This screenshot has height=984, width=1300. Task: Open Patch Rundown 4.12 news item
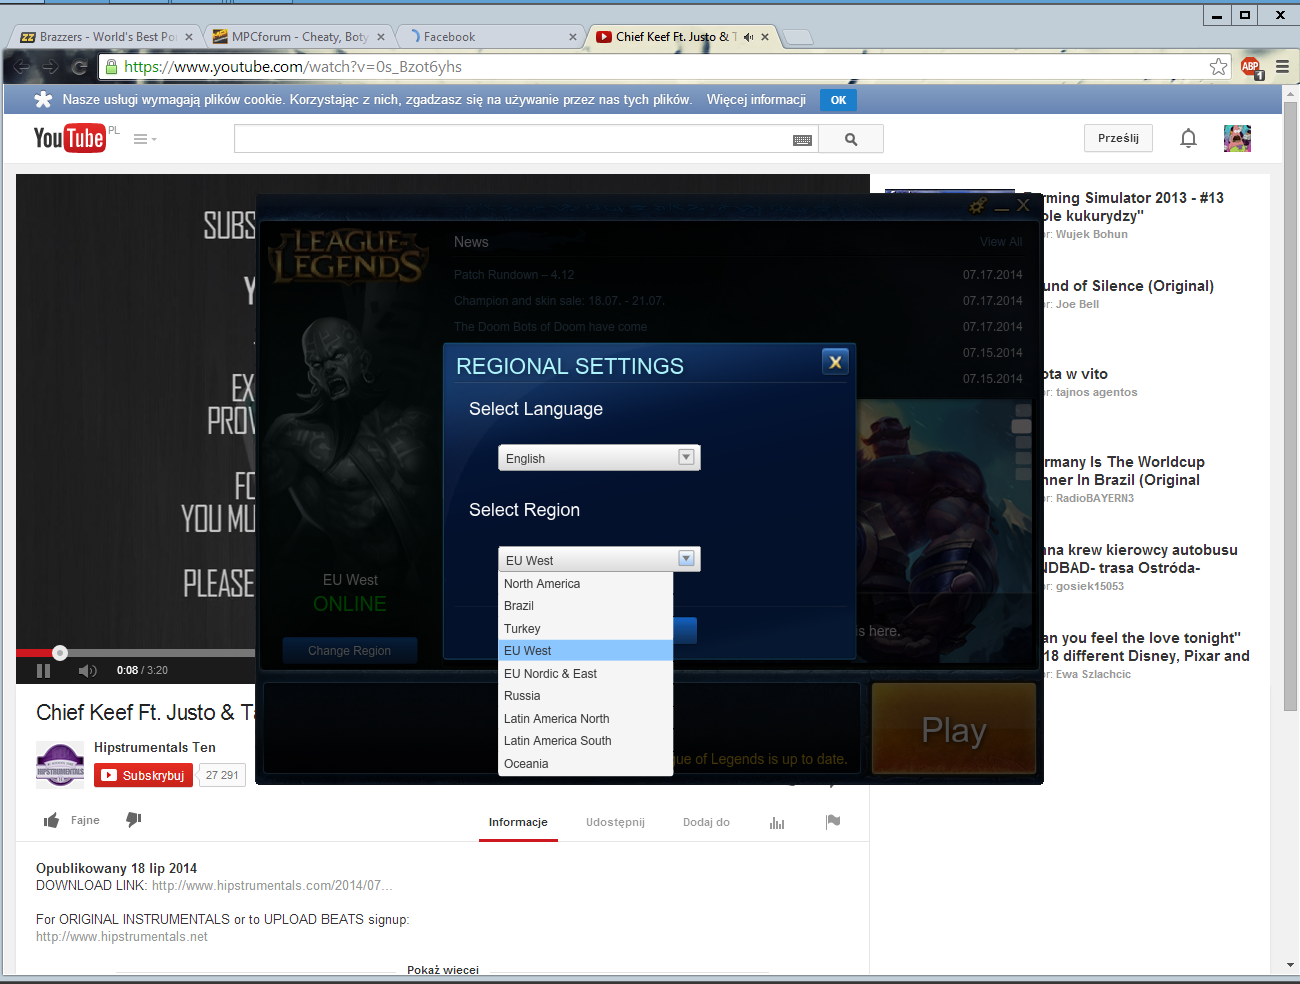(x=514, y=275)
